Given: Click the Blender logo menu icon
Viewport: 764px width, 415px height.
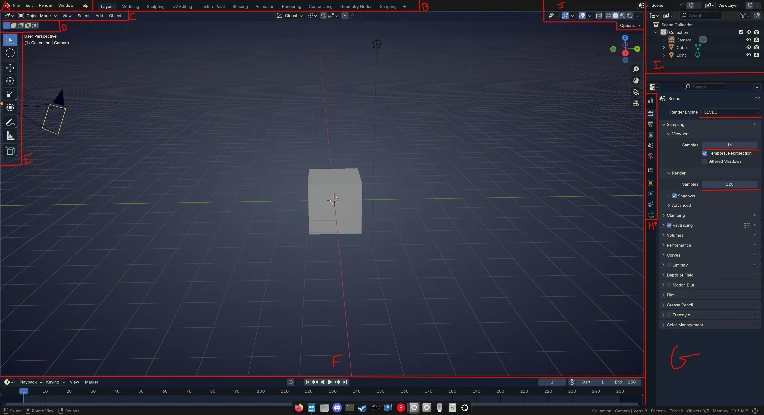Looking at the screenshot, I should pos(6,6).
